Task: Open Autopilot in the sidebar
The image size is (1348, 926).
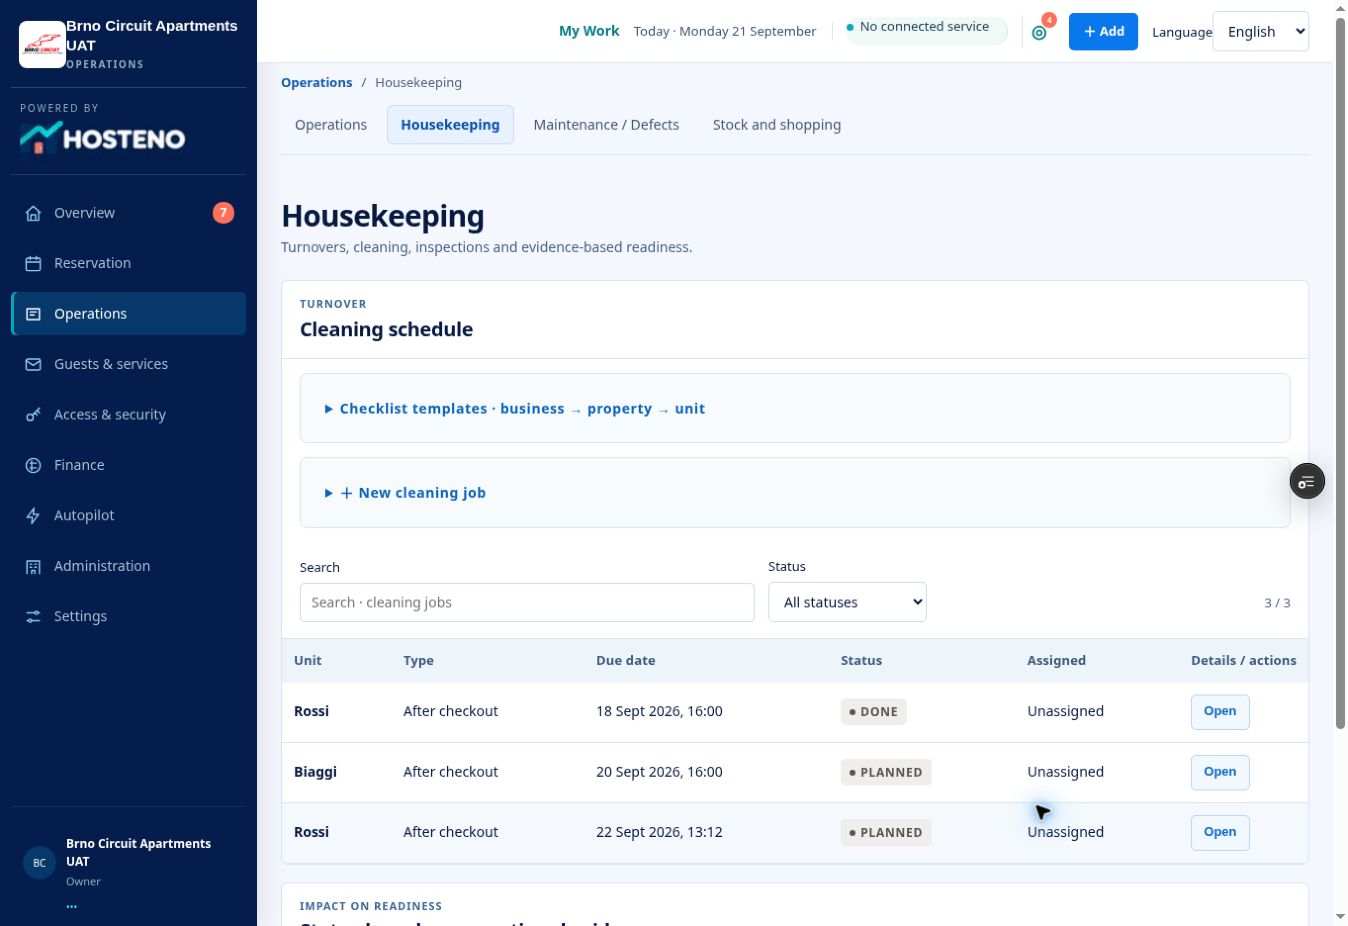Action: tap(128, 515)
